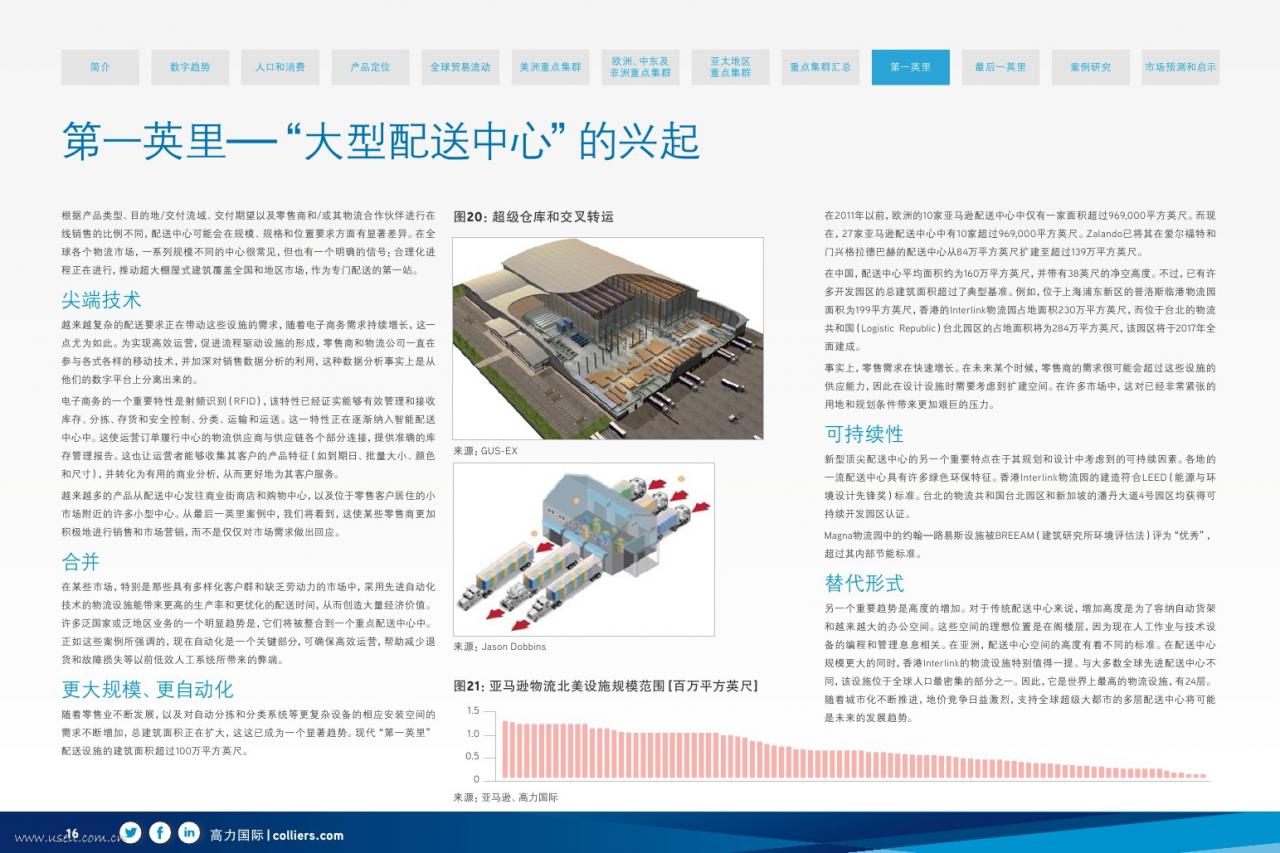Viewport: 1280px width, 853px height.
Task: Click the source label Jason Dobbins
Action: [x=499, y=646]
